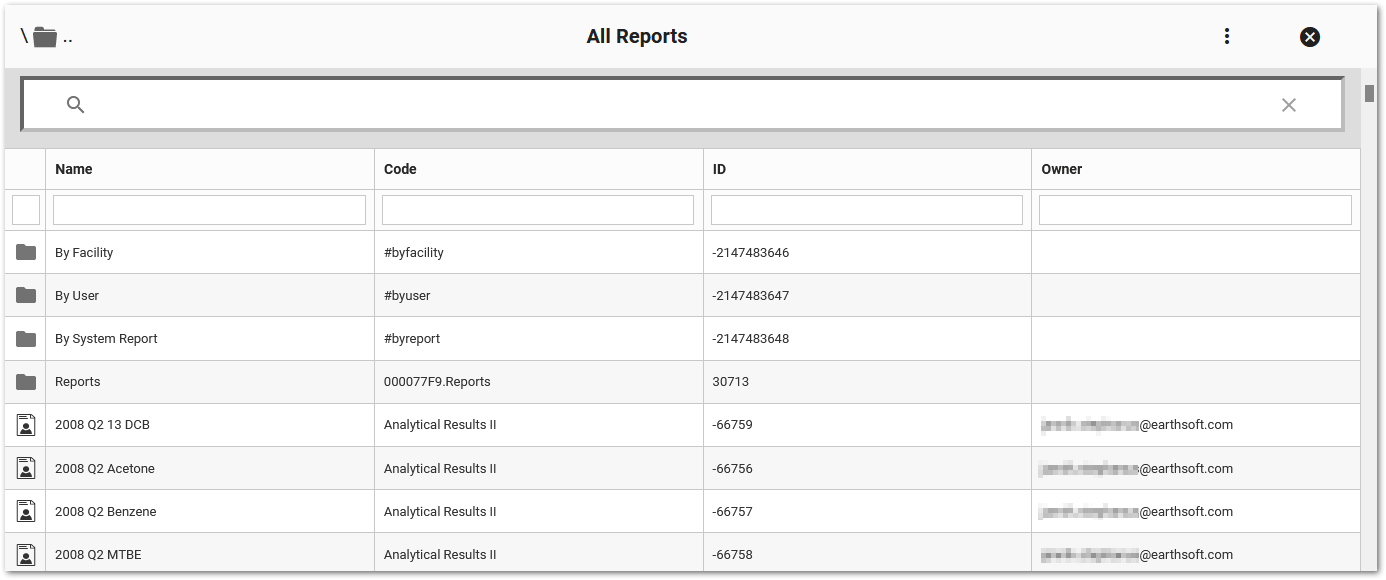Click the folder icon beside the Reports row
This screenshot has width=1386, height=580.
(25, 381)
